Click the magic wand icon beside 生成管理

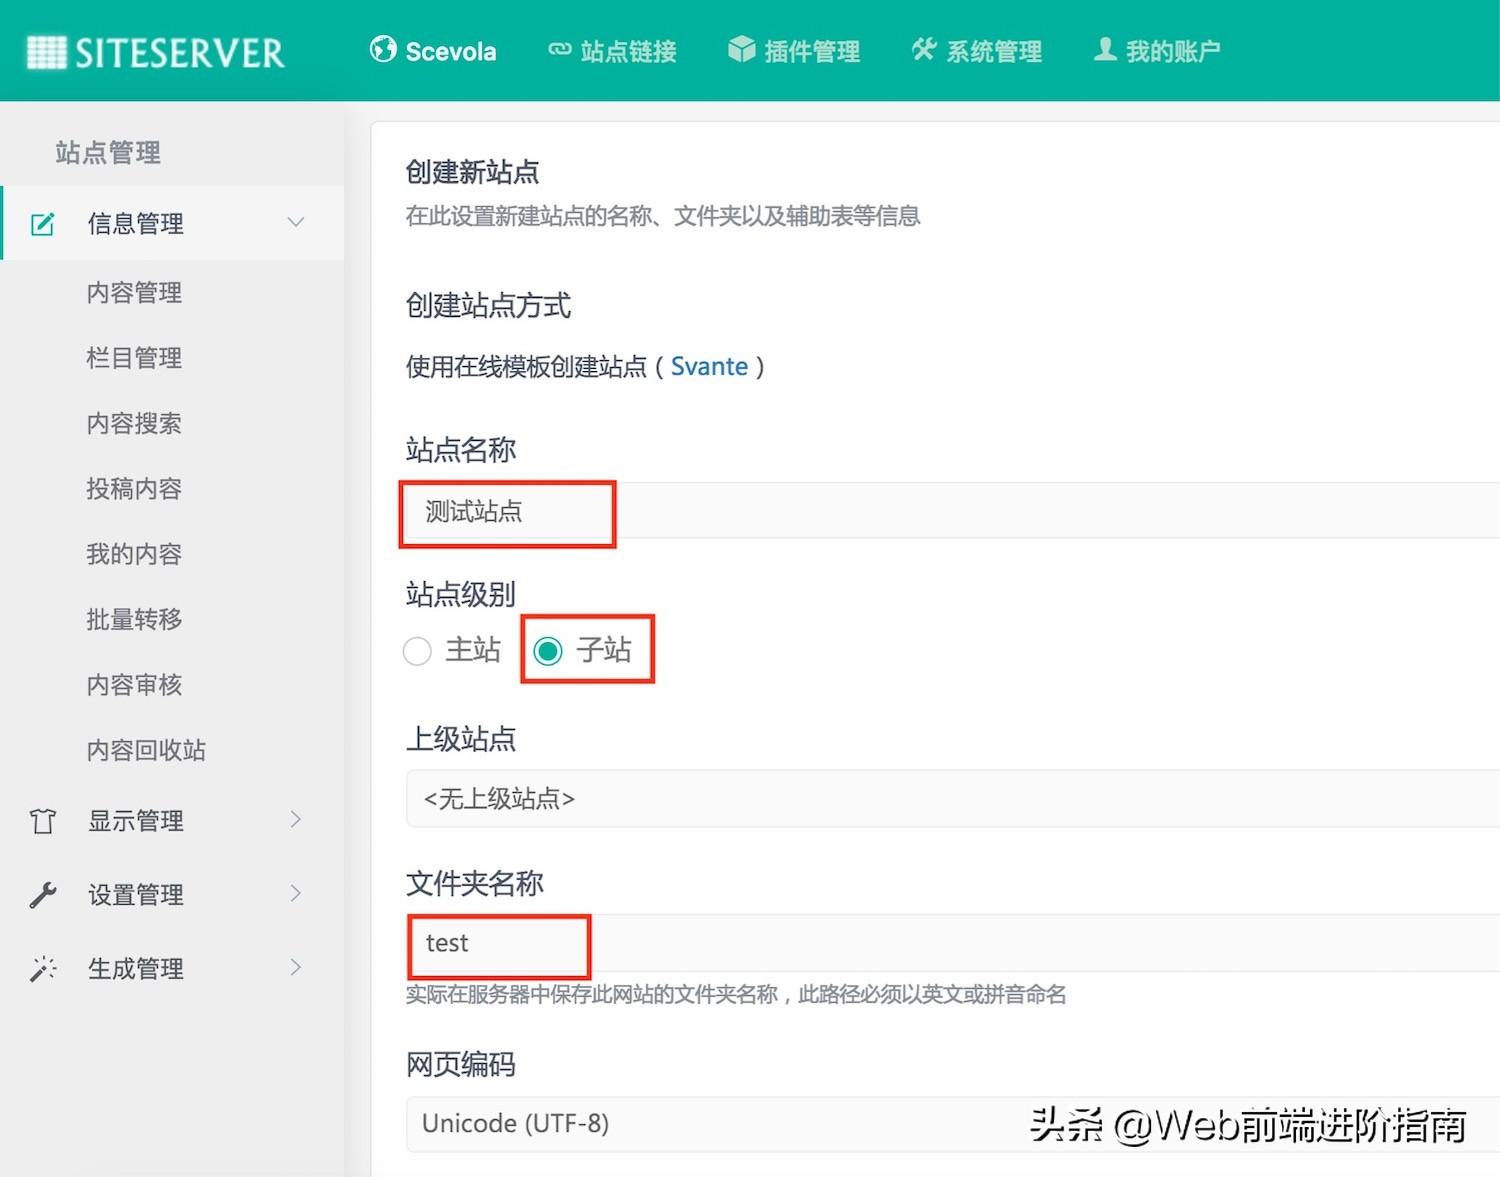(x=41, y=967)
